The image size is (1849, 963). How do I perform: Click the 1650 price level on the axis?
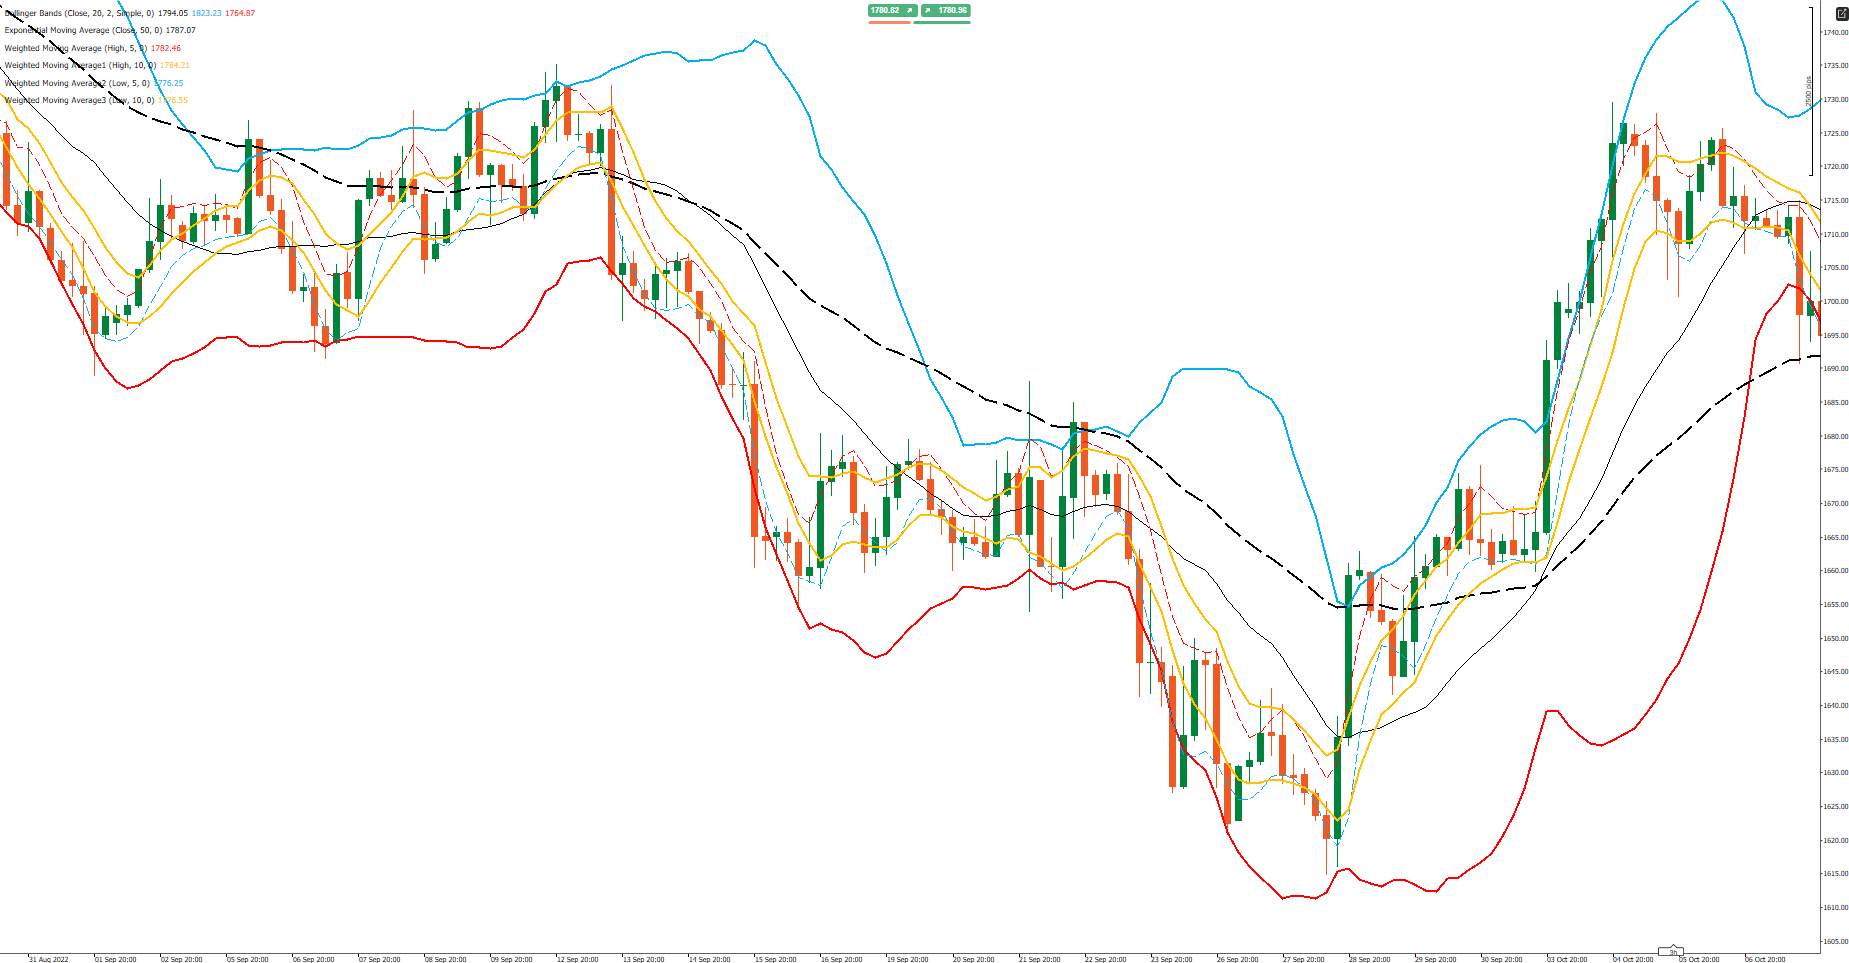tap(1835, 638)
